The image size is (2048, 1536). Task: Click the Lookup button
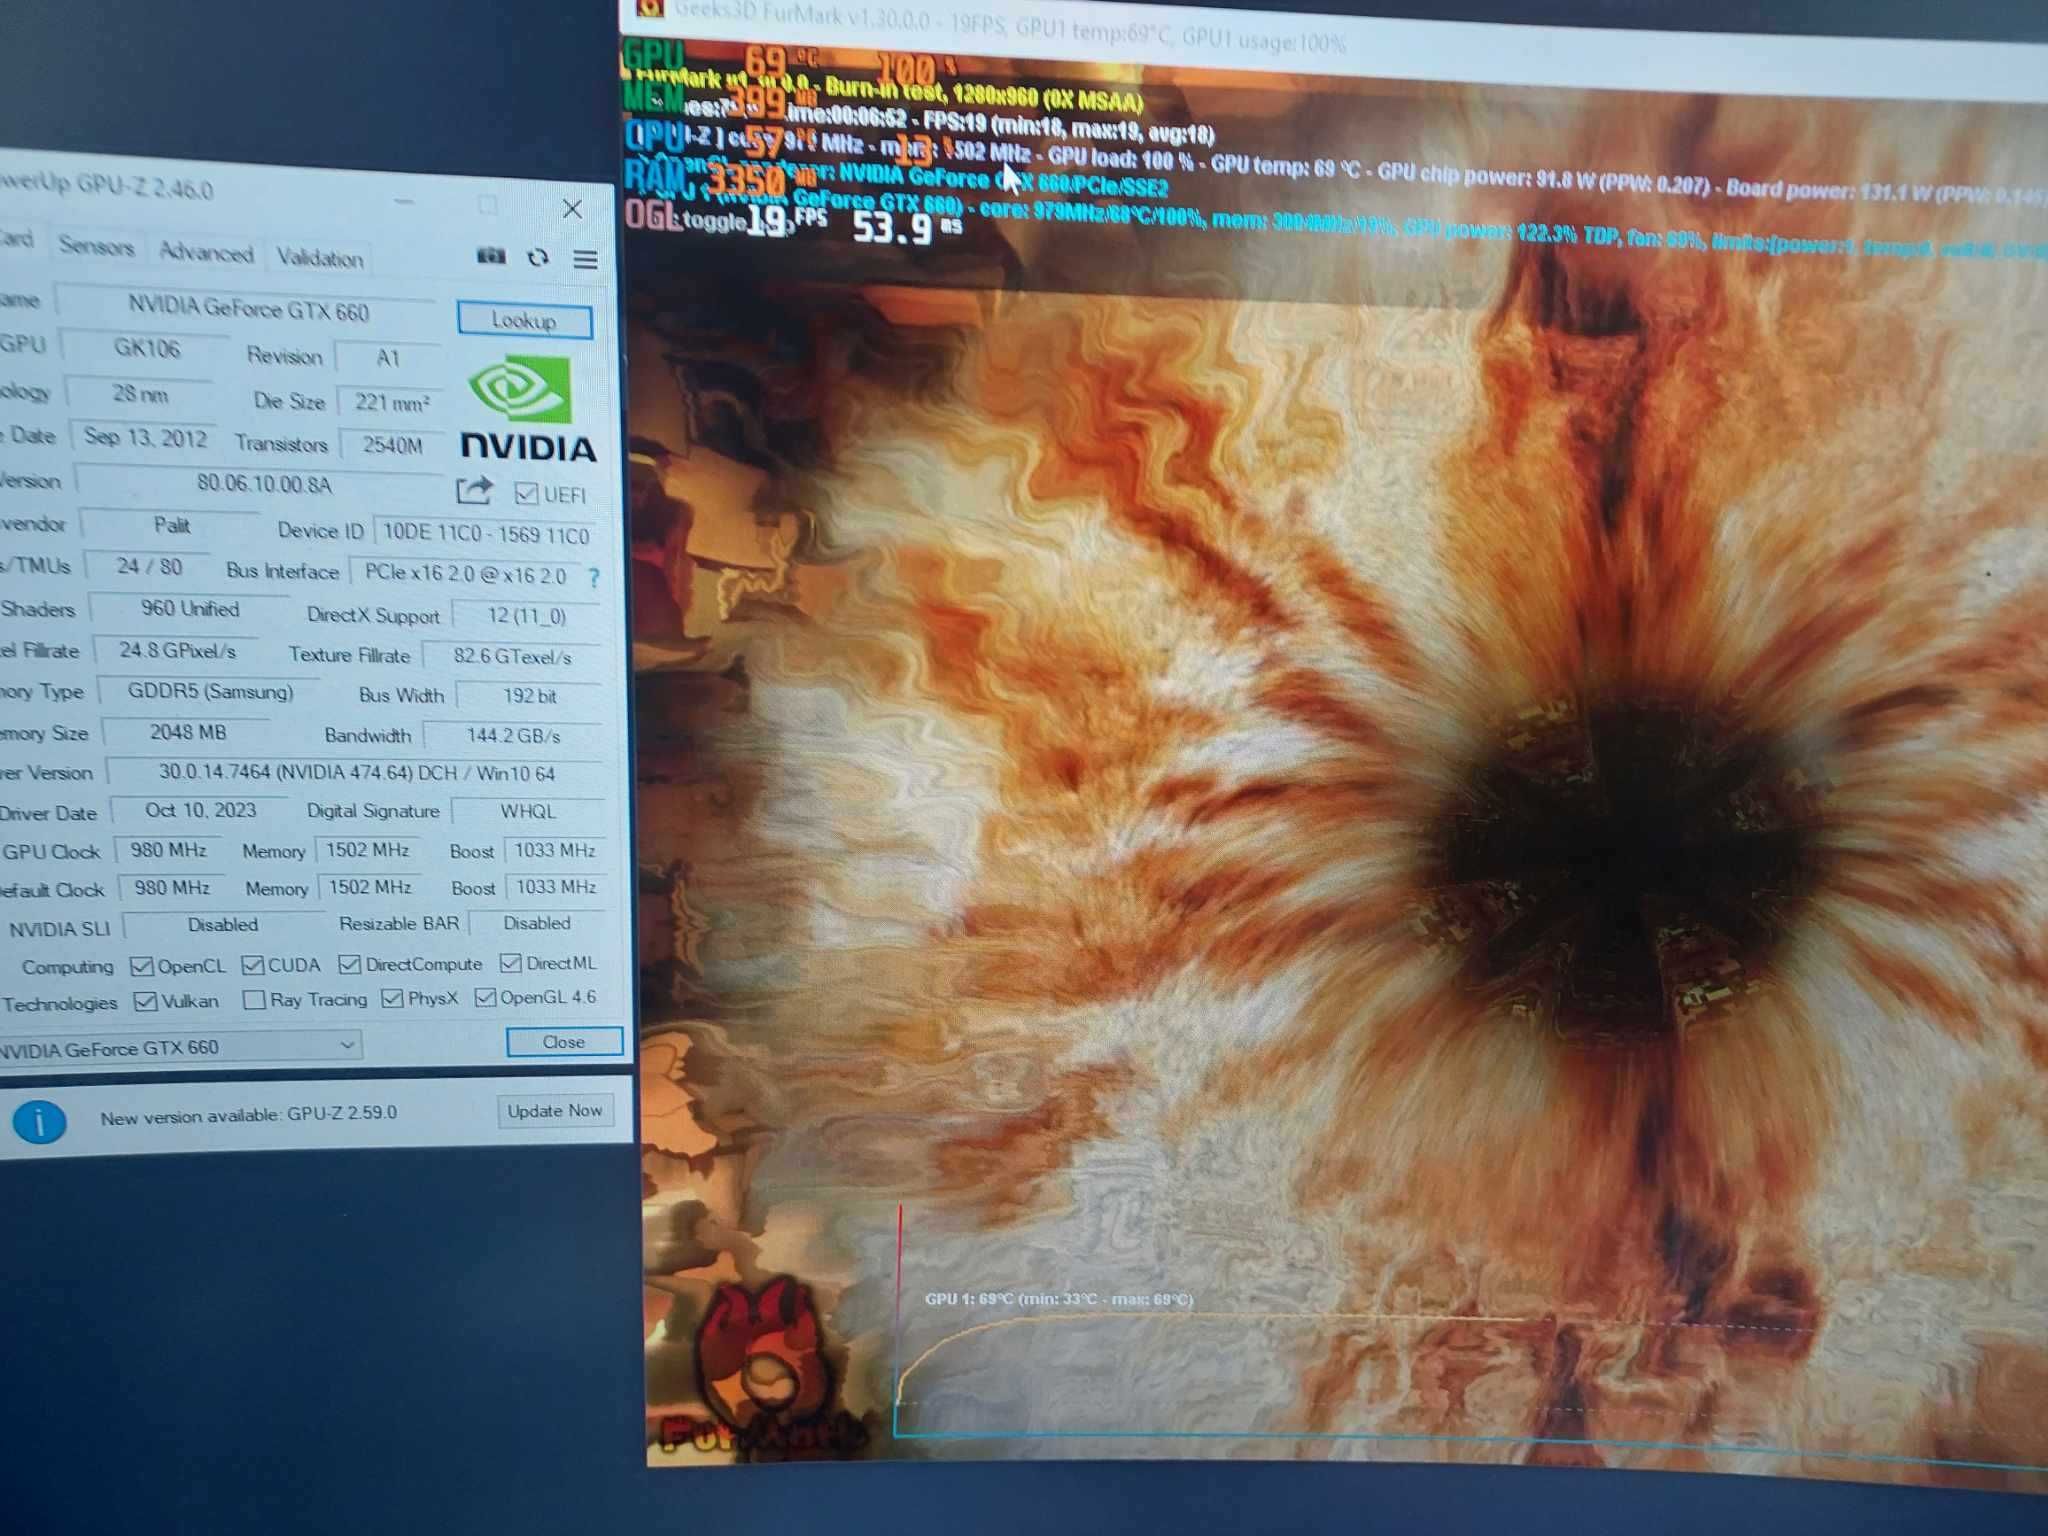pyautogui.click(x=524, y=320)
